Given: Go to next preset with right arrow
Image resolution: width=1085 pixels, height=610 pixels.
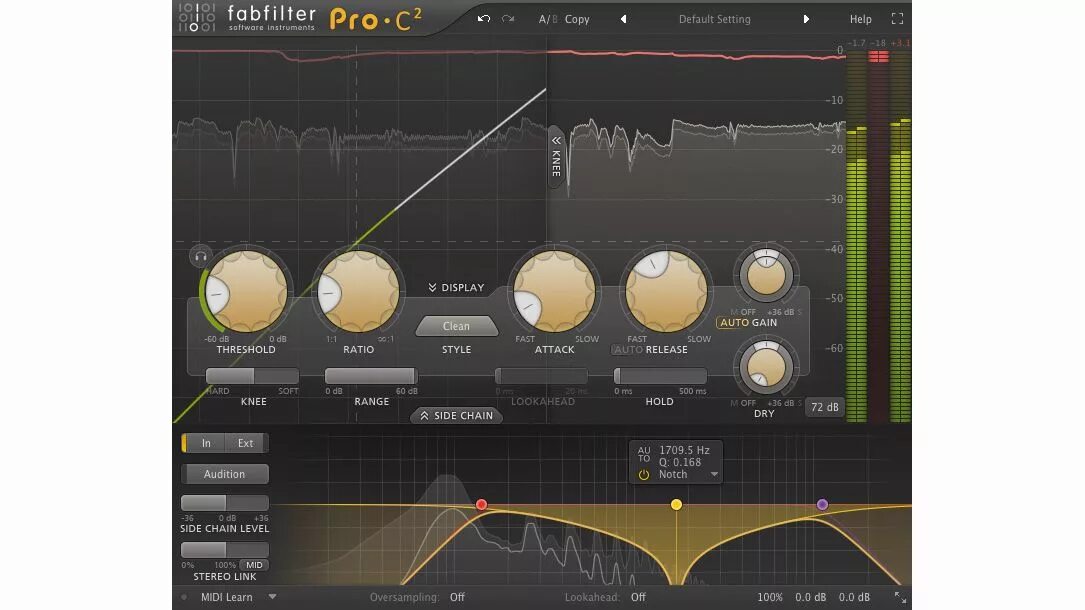Looking at the screenshot, I should [x=806, y=19].
